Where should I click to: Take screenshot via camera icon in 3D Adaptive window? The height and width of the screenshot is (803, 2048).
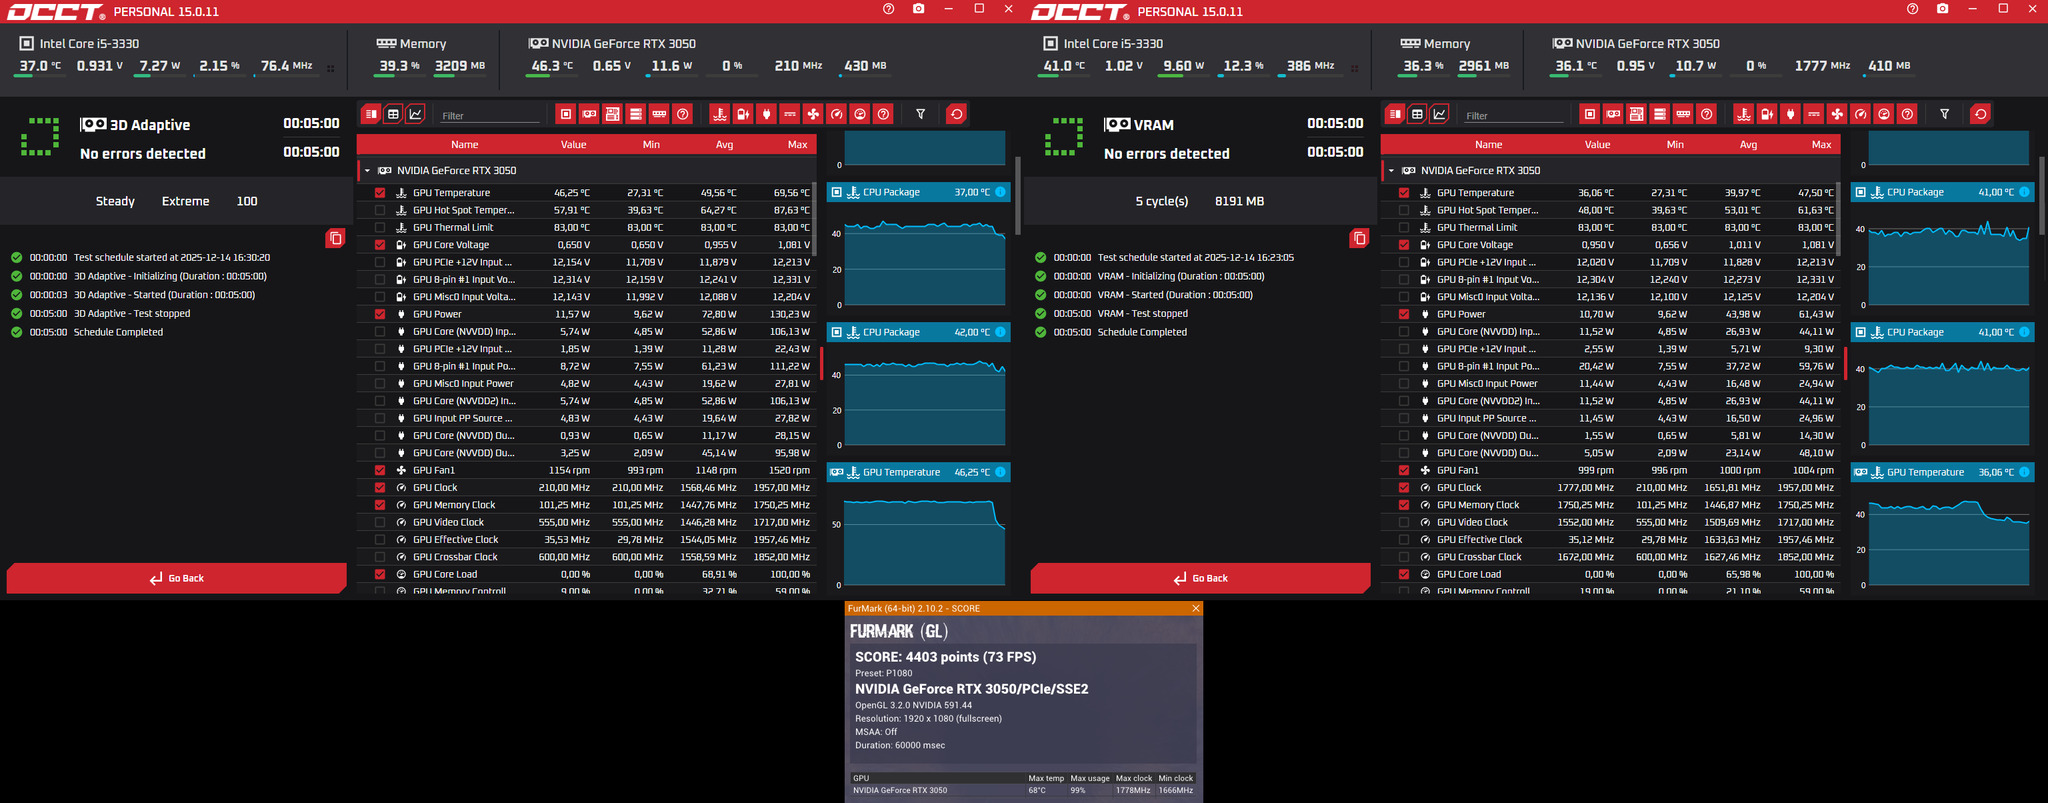(918, 9)
